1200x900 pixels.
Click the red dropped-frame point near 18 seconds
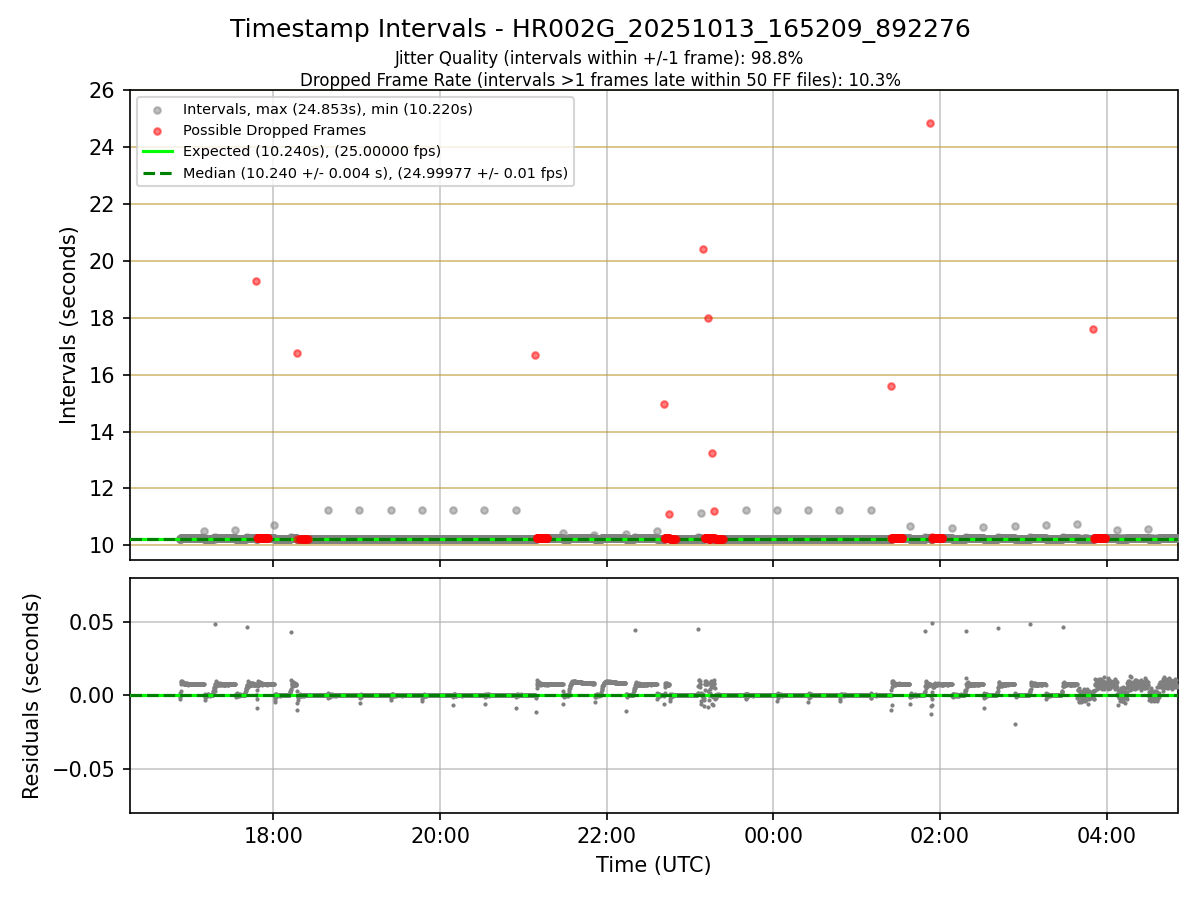[708, 318]
